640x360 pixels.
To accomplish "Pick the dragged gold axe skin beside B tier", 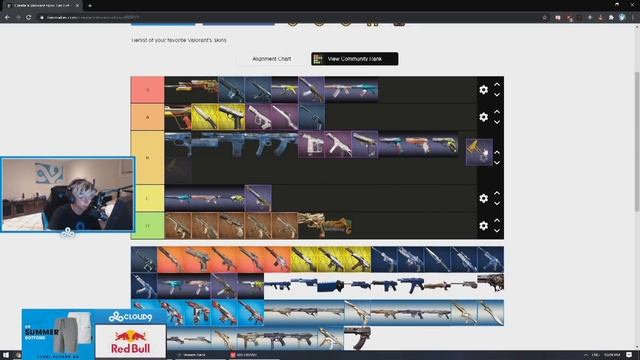I will pos(479,152).
